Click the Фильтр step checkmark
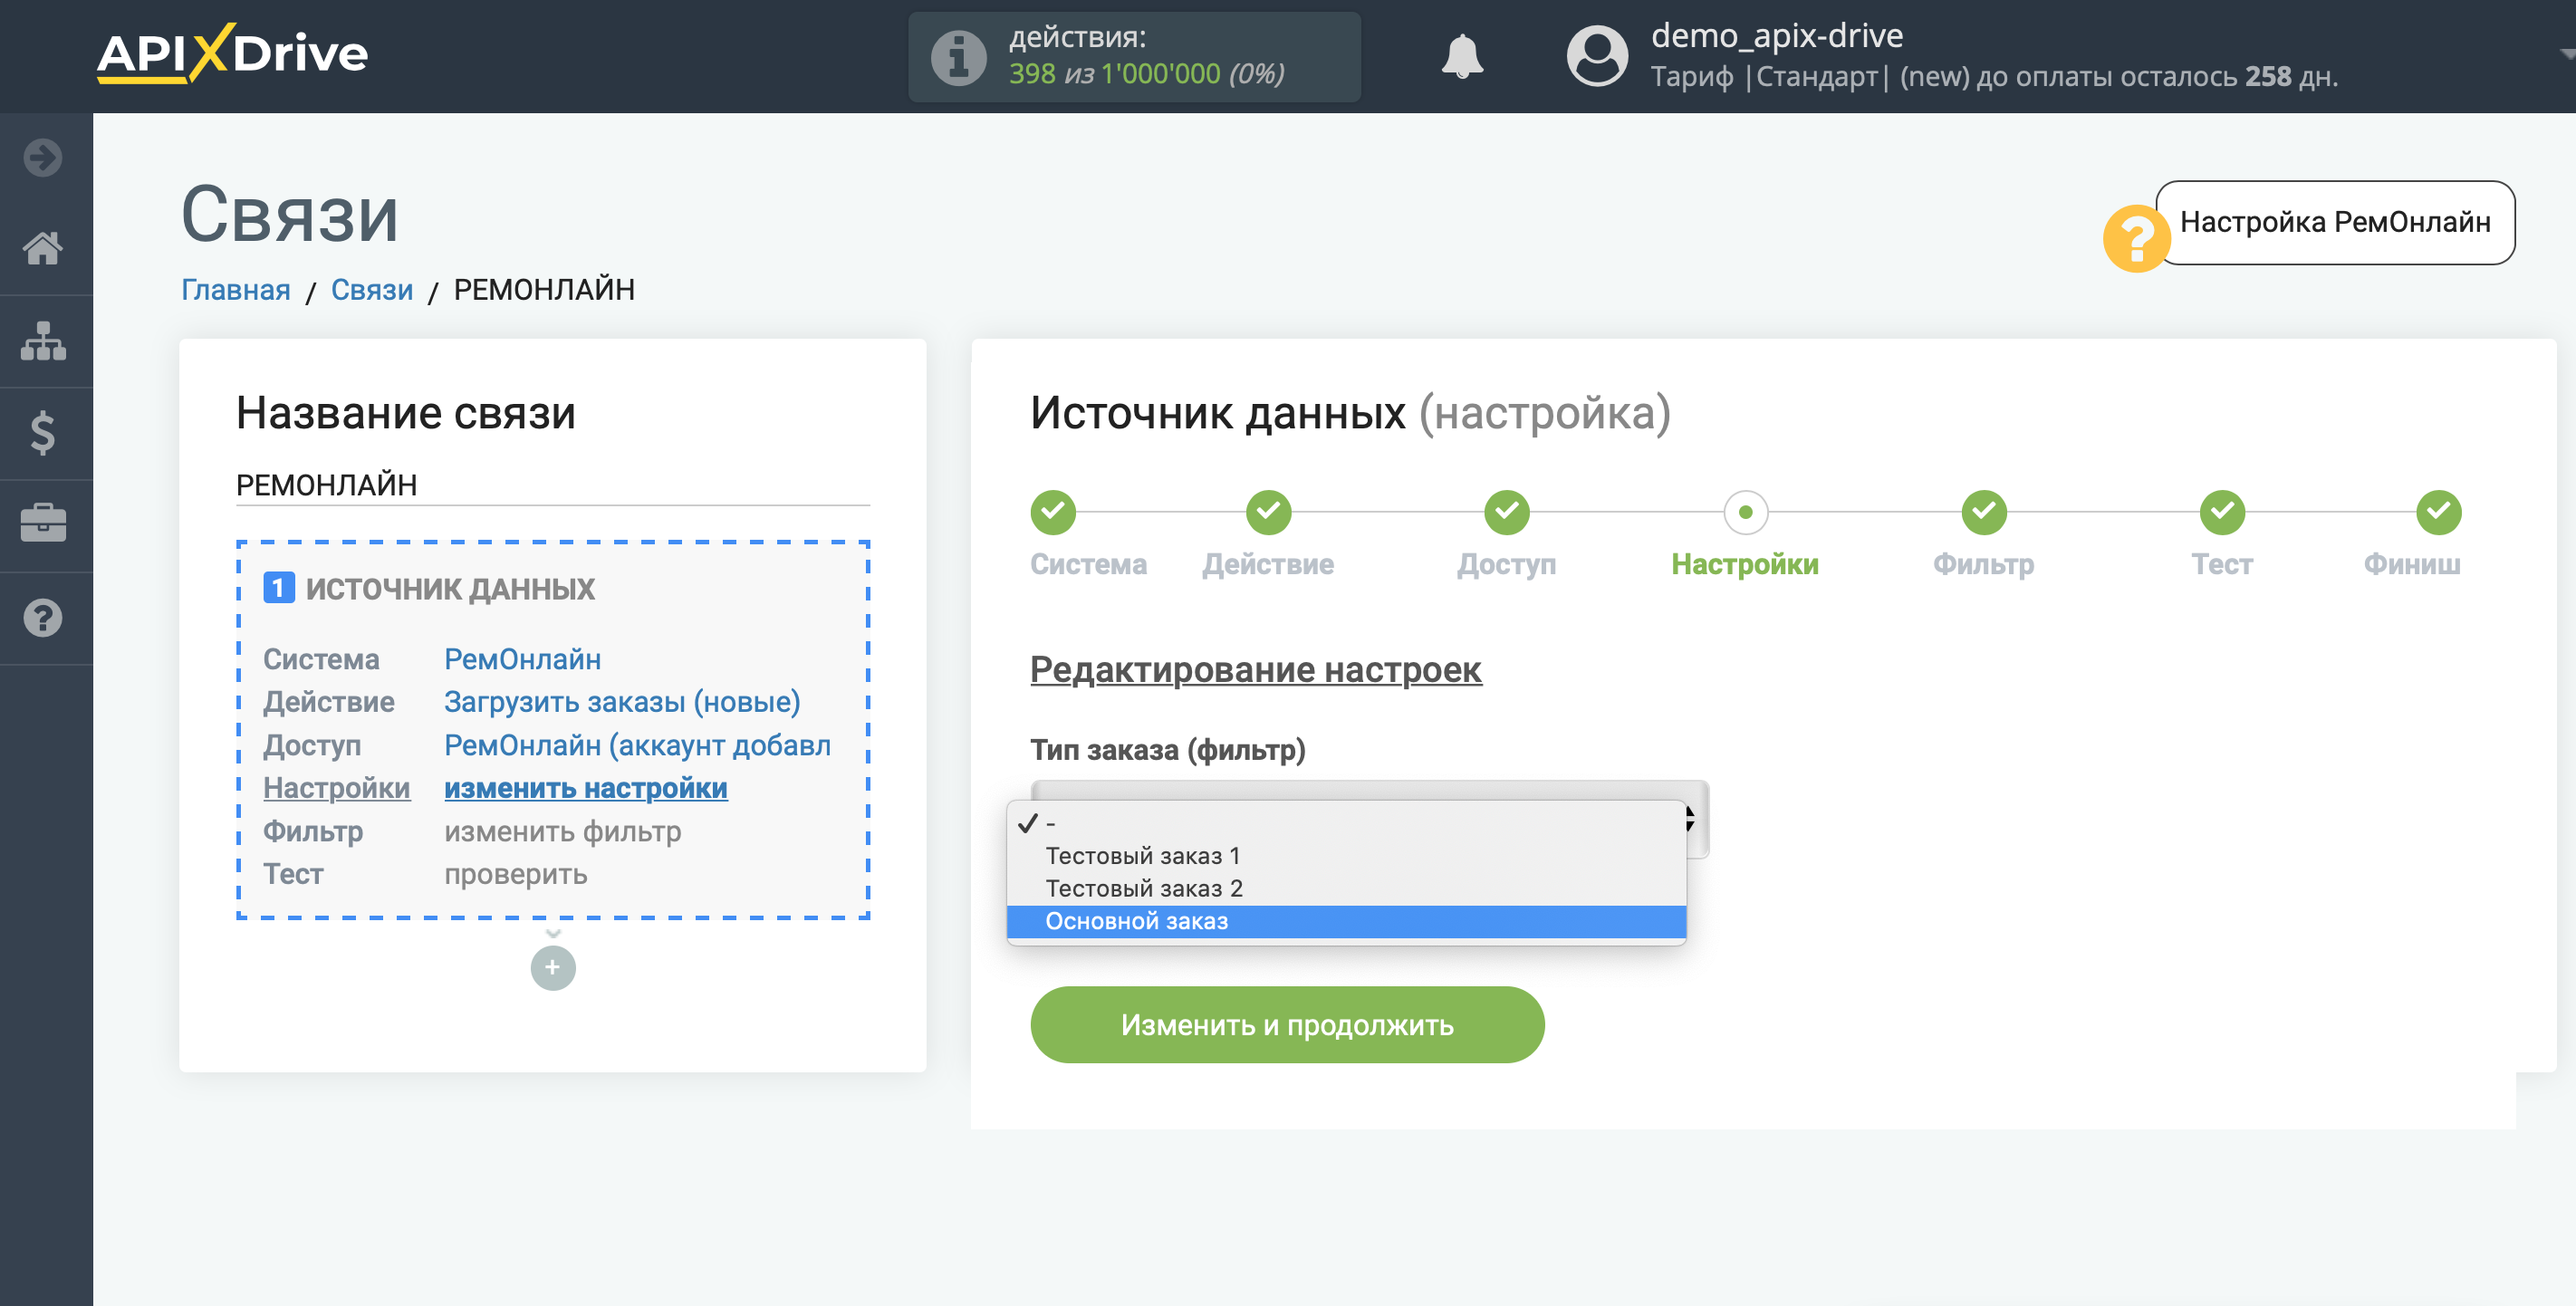 [1984, 512]
